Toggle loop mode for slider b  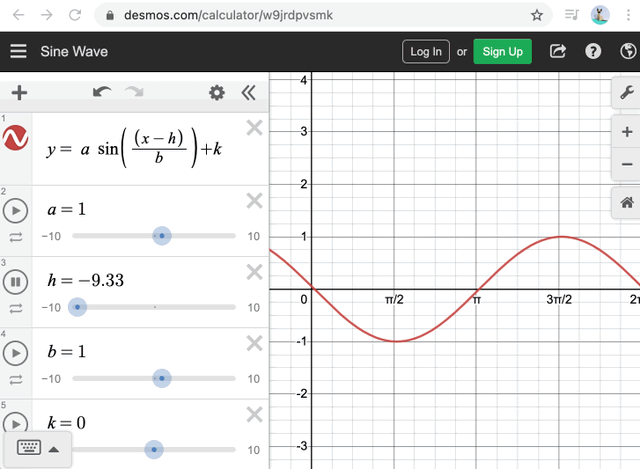[16, 380]
